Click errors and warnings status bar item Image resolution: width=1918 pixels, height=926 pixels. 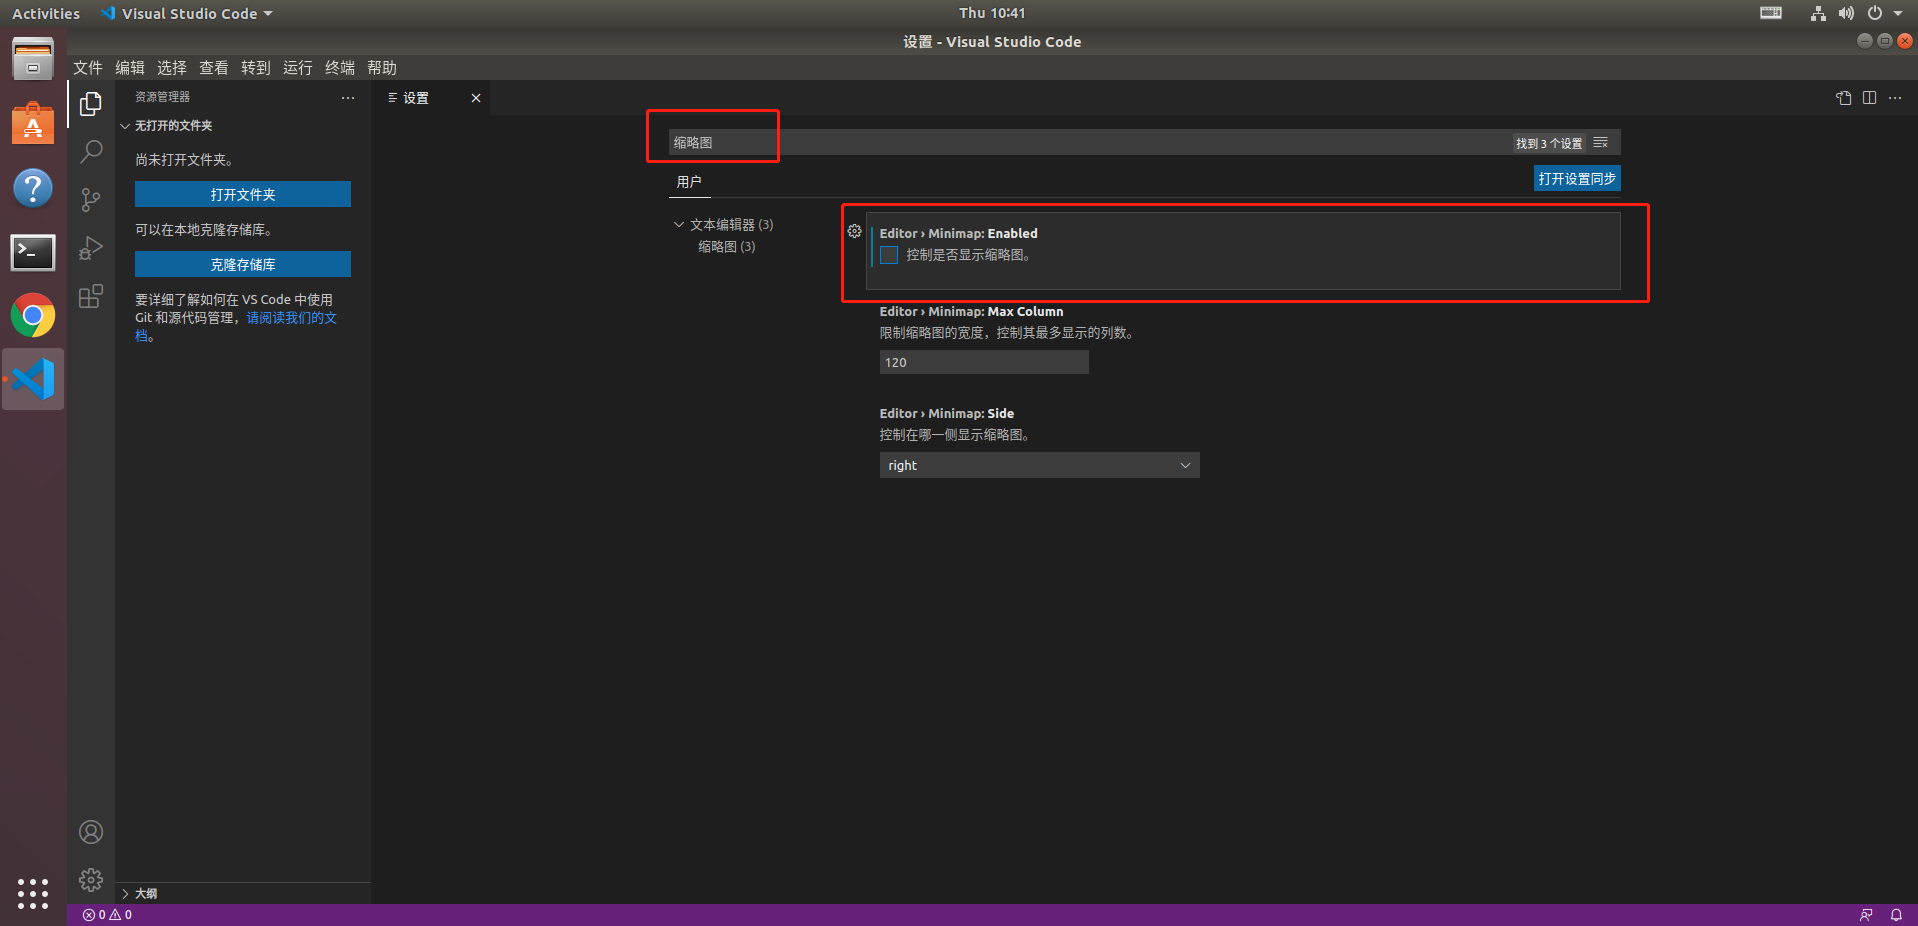point(107,915)
